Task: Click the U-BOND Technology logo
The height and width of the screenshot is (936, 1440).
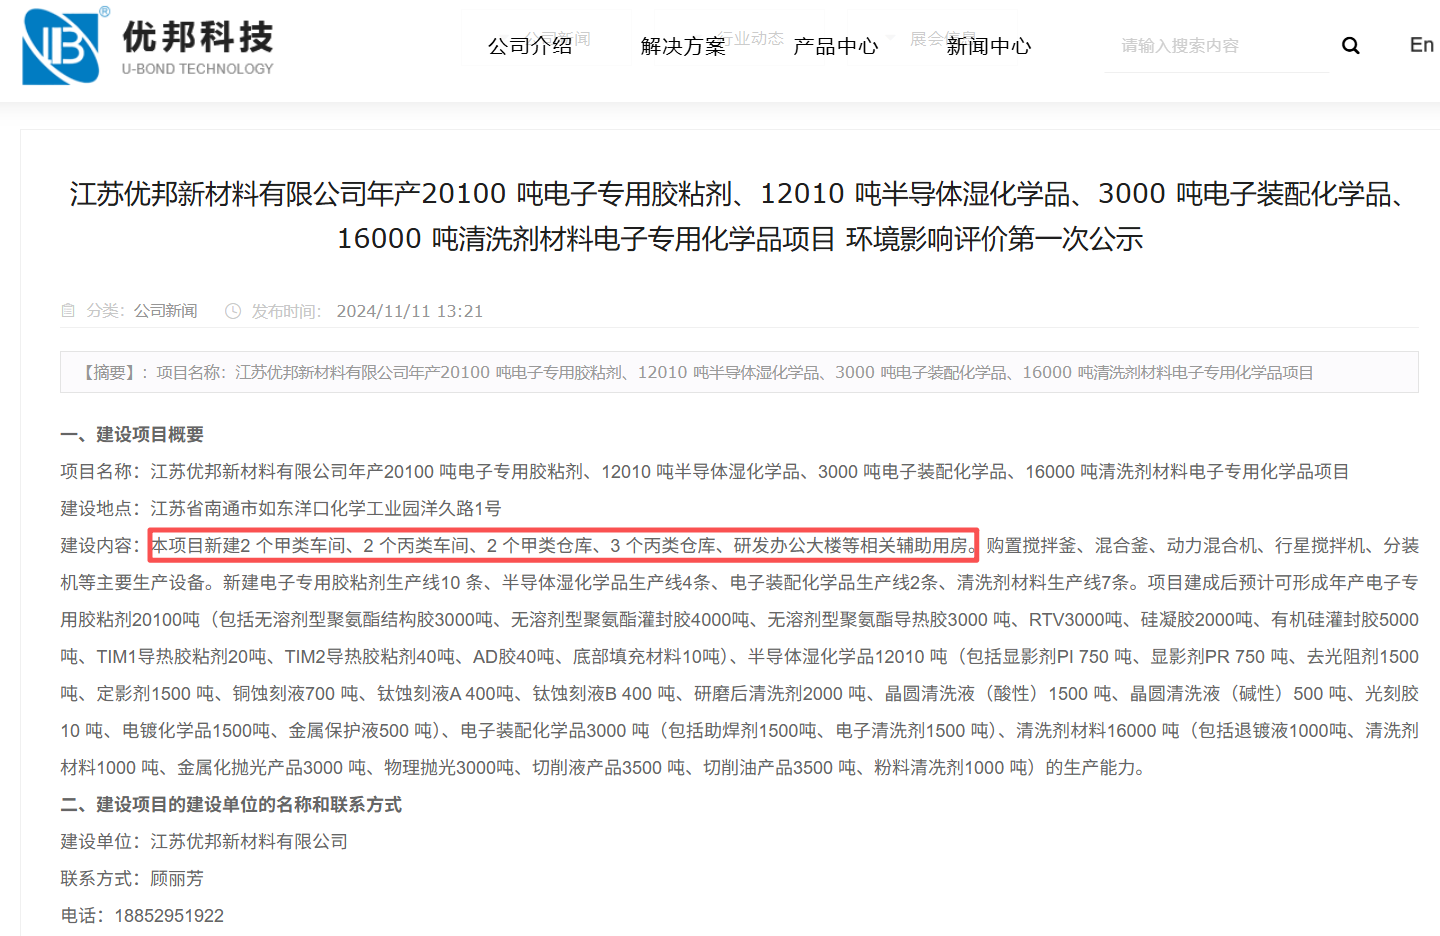Action: tap(148, 45)
